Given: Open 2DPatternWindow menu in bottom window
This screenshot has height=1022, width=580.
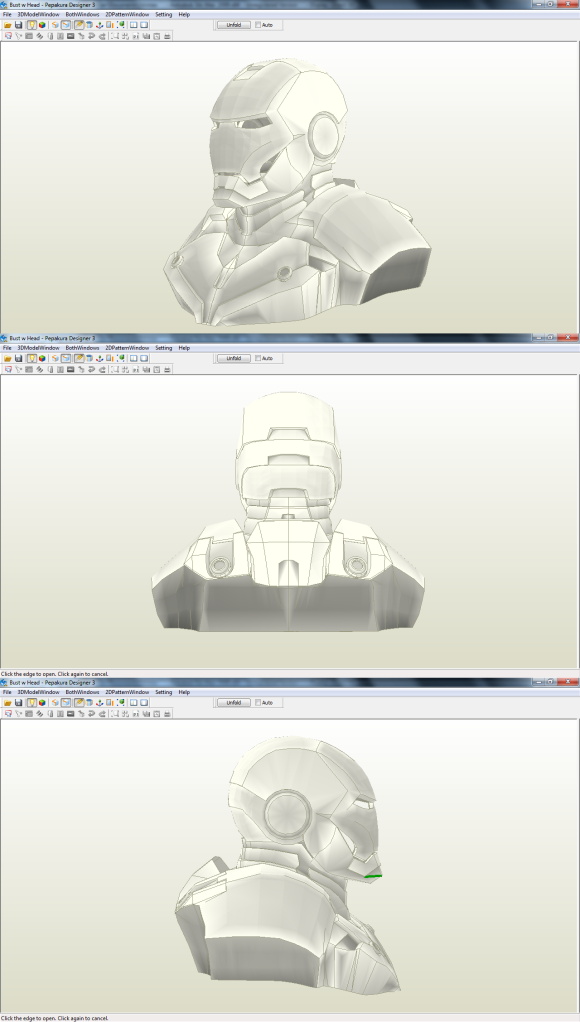Looking at the screenshot, I should tap(127, 692).
